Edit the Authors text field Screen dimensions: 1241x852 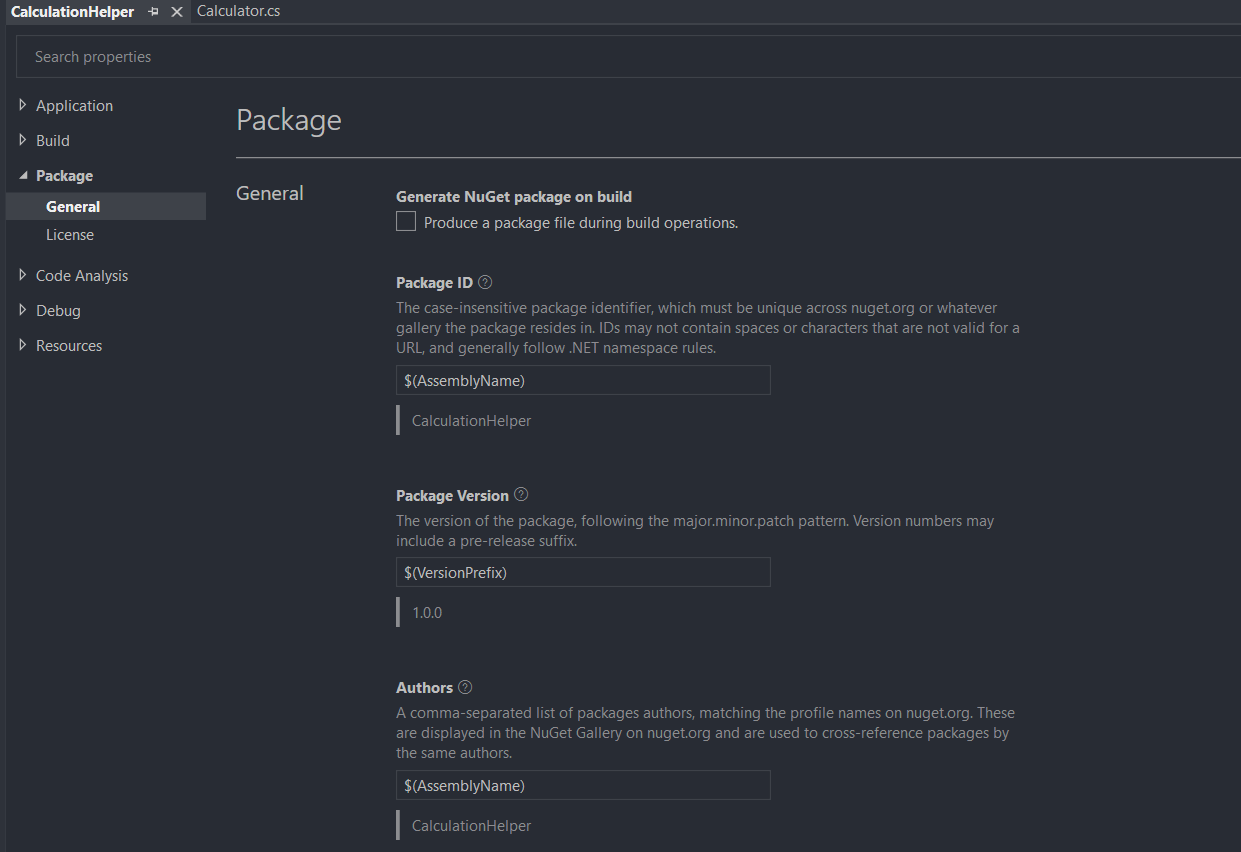click(x=583, y=785)
